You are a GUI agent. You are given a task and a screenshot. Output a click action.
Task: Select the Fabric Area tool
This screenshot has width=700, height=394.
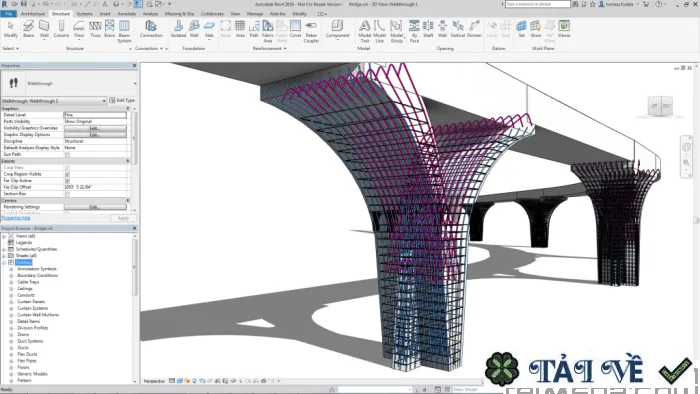point(268,31)
